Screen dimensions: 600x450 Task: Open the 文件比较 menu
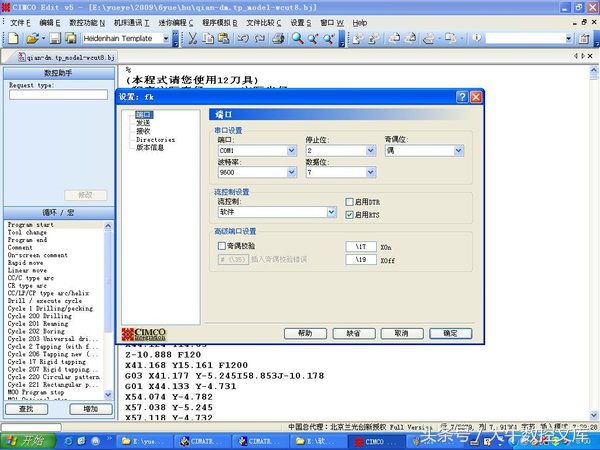(264, 23)
